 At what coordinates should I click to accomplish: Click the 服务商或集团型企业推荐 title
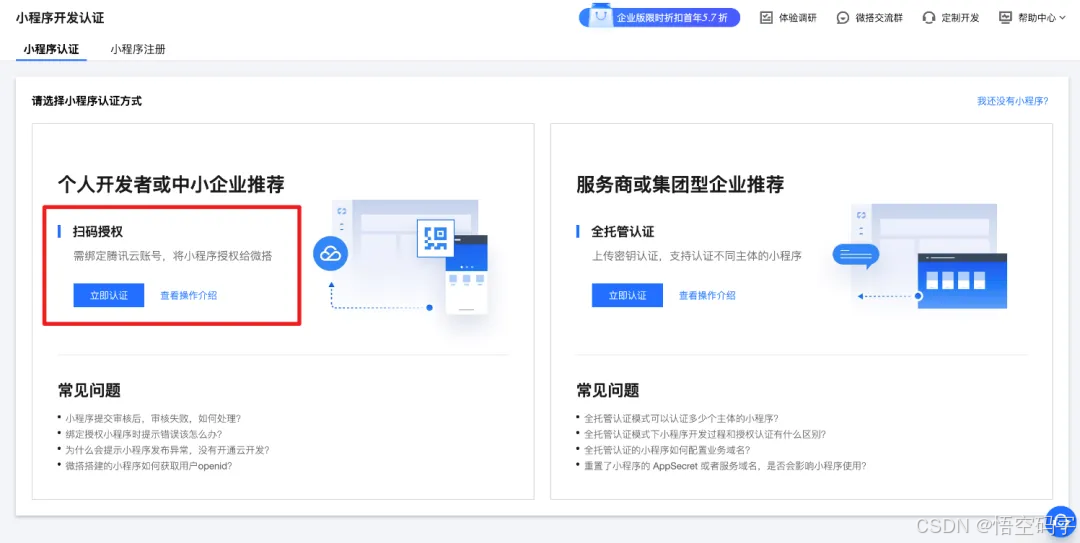tap(680, 185)
